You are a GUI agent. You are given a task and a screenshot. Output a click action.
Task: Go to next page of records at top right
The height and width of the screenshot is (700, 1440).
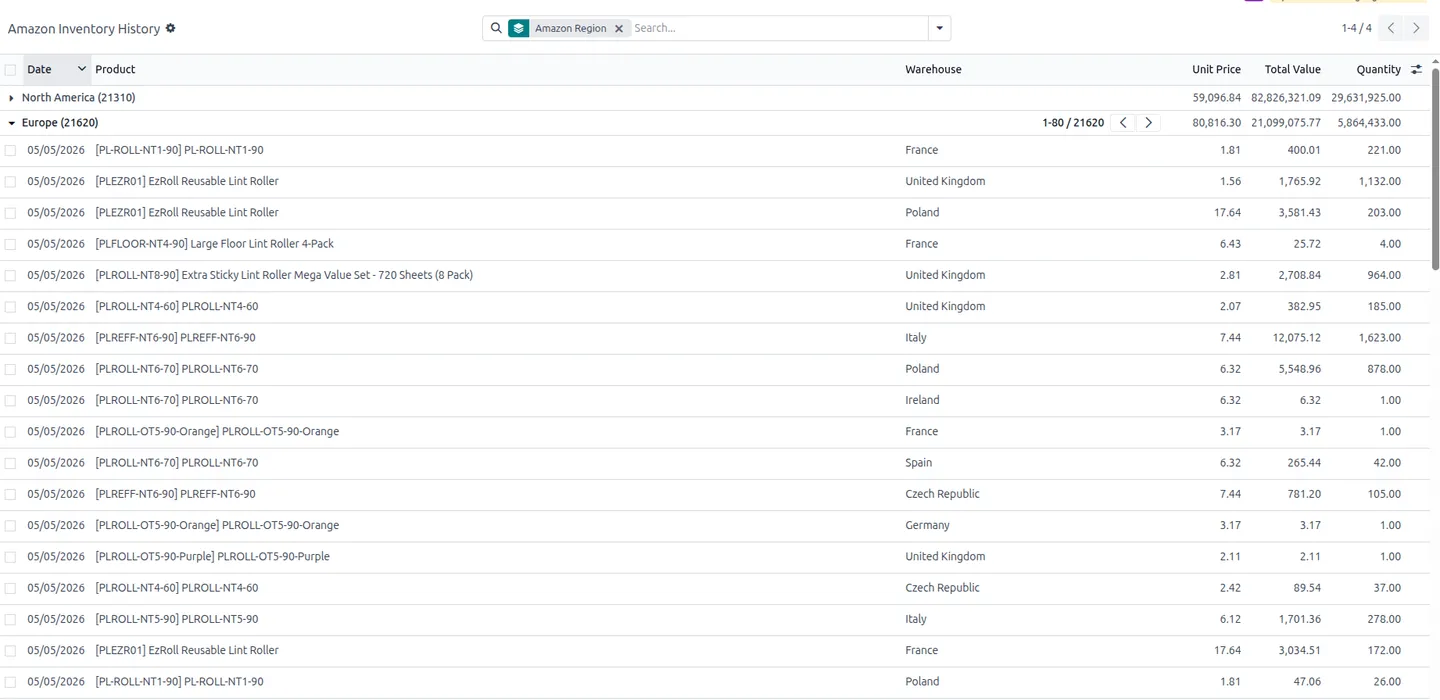pyautogui.click(x=1416, y=28)
